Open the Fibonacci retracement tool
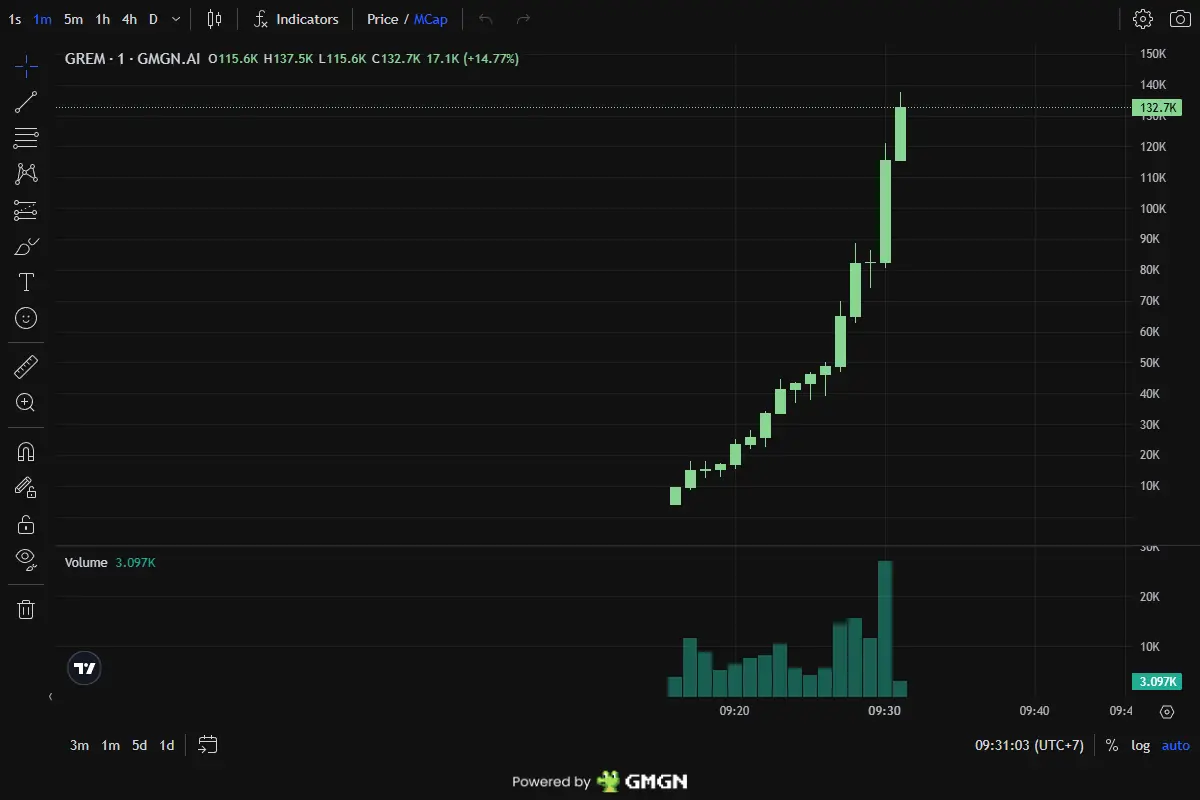 [26, 138]
